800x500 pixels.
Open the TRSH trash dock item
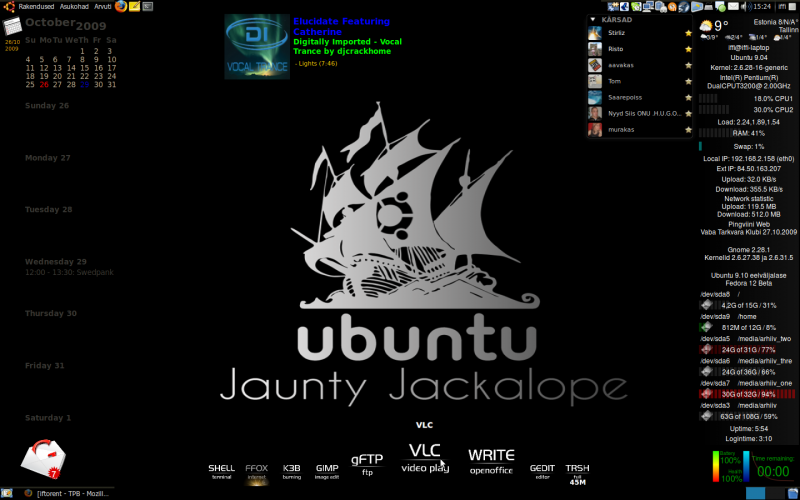577,474
